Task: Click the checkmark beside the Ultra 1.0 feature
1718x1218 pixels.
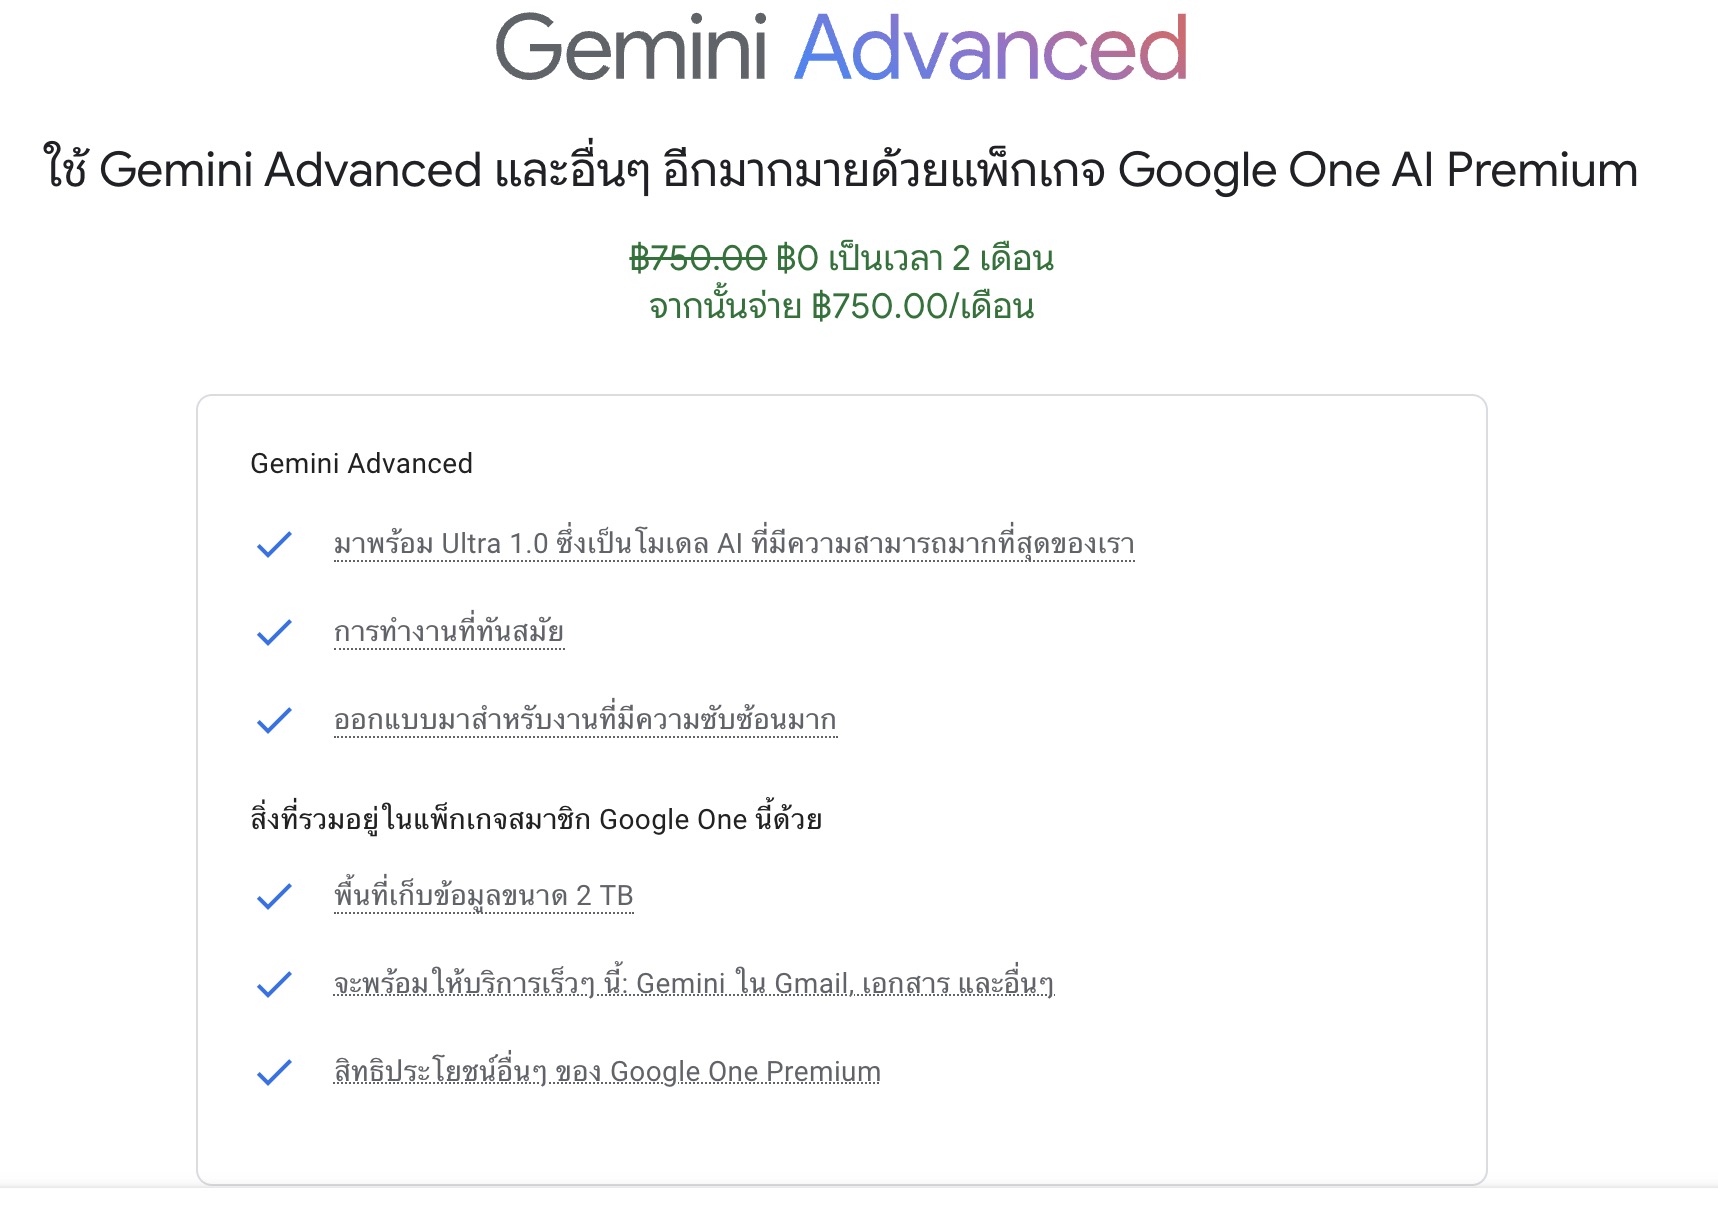Action: pos(274,544)
